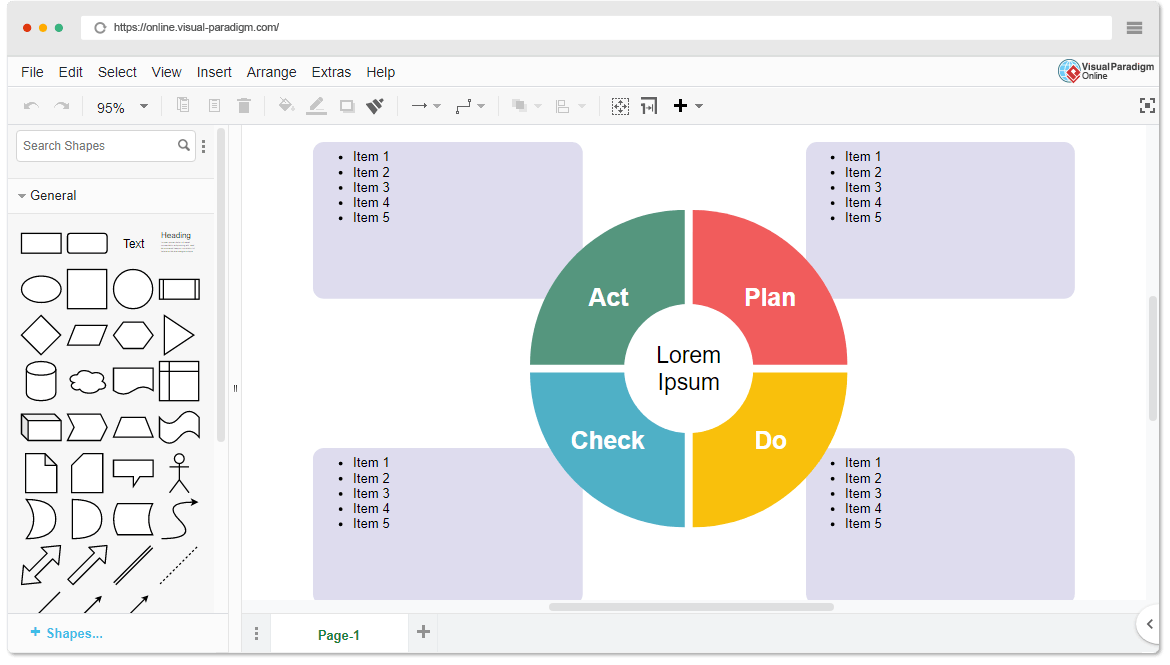Click the fullscreen icon at toolbar right
The image size is (1170, 665).
[1147, 106]
